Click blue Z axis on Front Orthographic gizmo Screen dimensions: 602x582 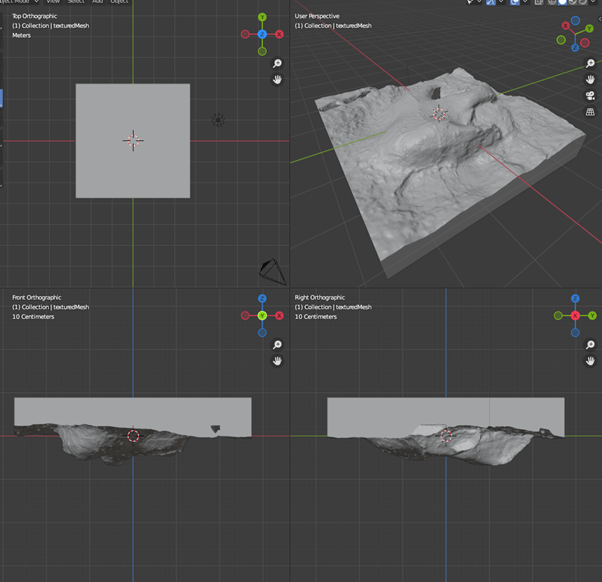[262, 299]
